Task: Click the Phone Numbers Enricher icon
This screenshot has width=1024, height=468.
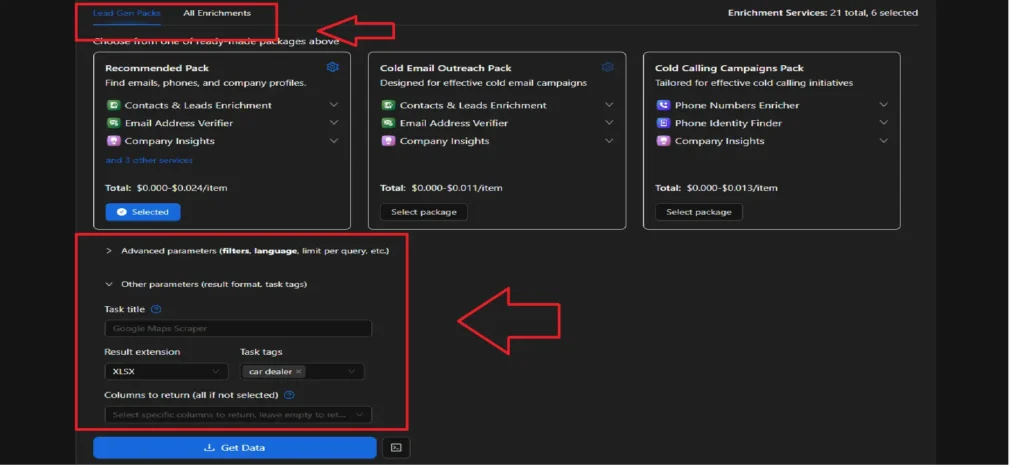Action: tap(664, 105)
